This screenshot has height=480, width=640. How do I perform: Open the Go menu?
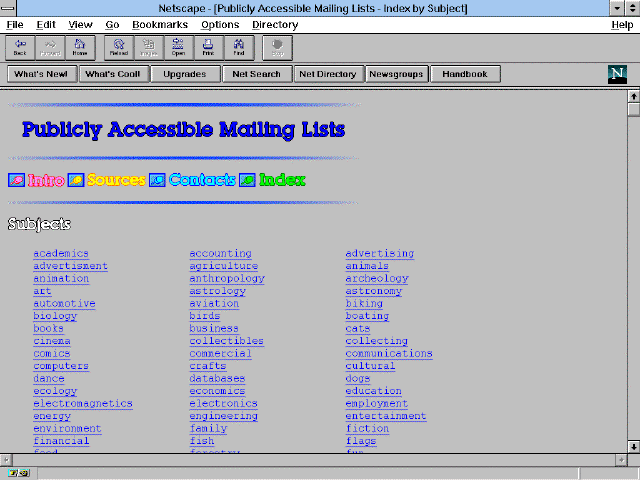[112, 25]
